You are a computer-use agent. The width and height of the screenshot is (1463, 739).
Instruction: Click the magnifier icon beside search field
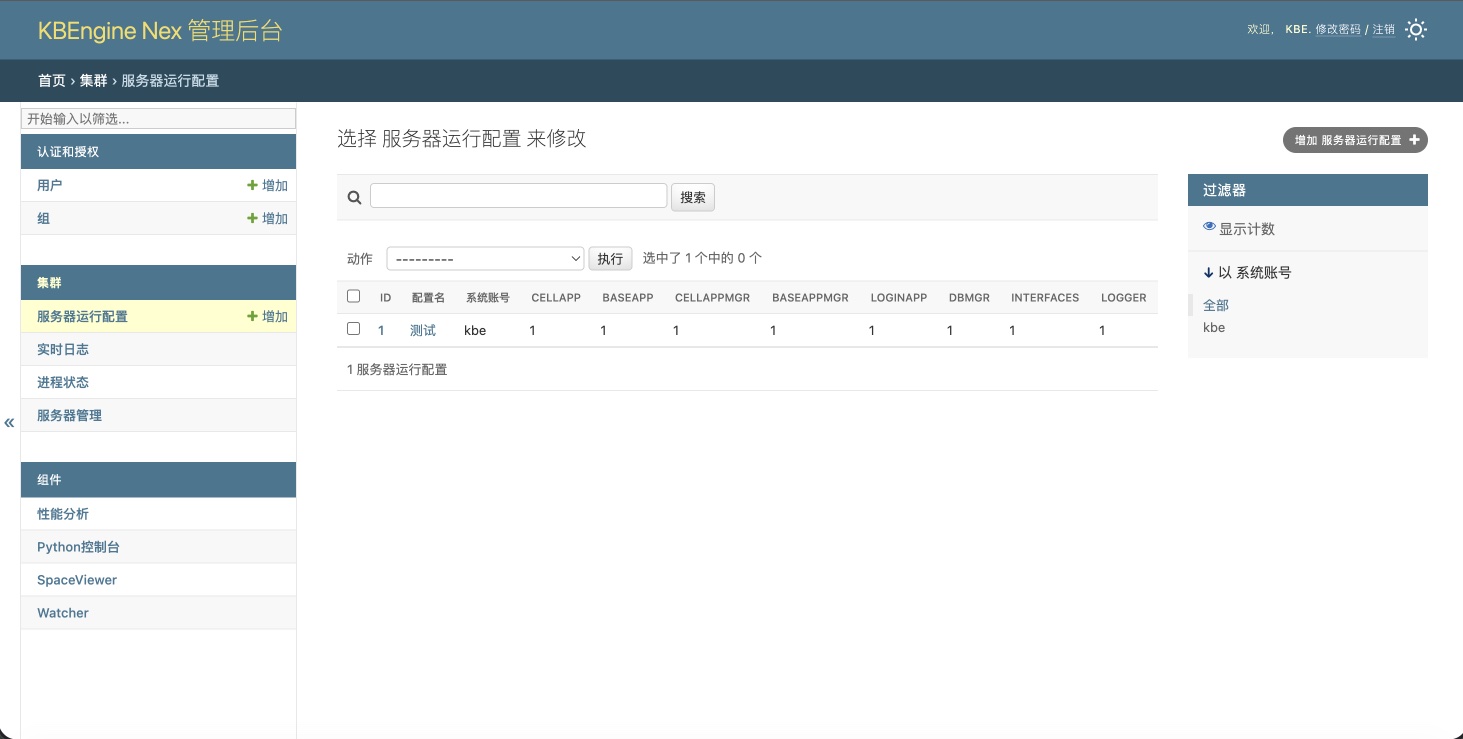click(354, 197)
